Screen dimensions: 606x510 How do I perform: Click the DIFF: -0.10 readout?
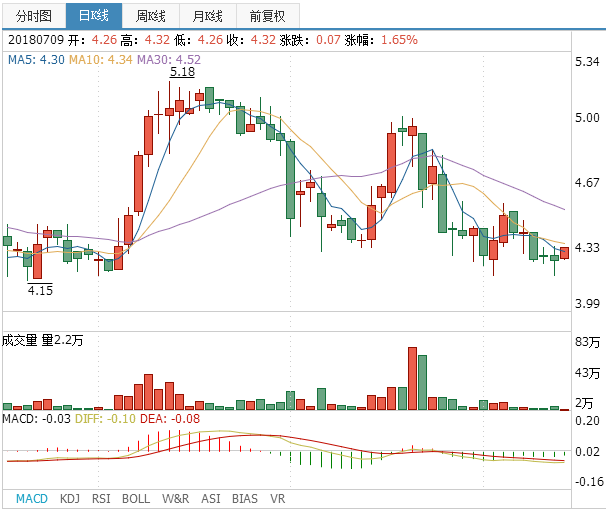pos(105,419)
